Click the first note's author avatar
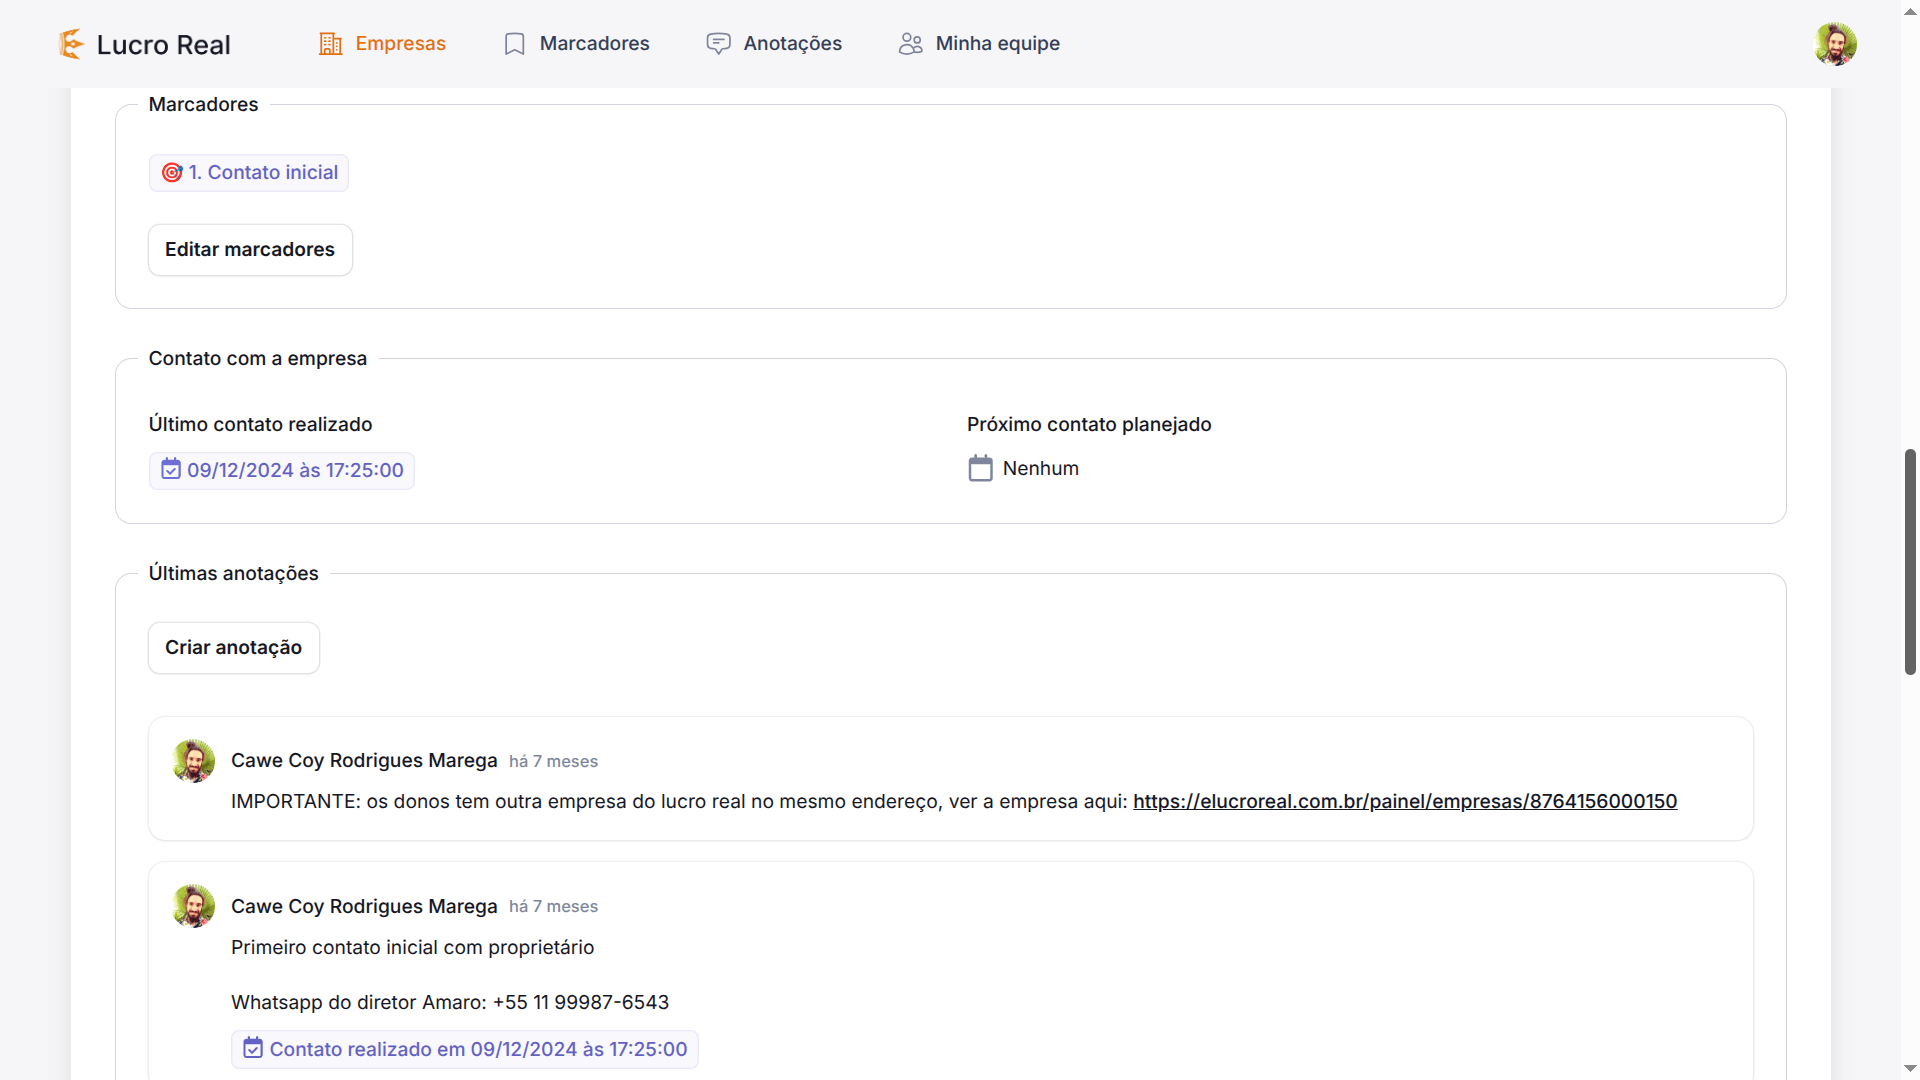The image size is (1920, 1080). pos(193,761)
